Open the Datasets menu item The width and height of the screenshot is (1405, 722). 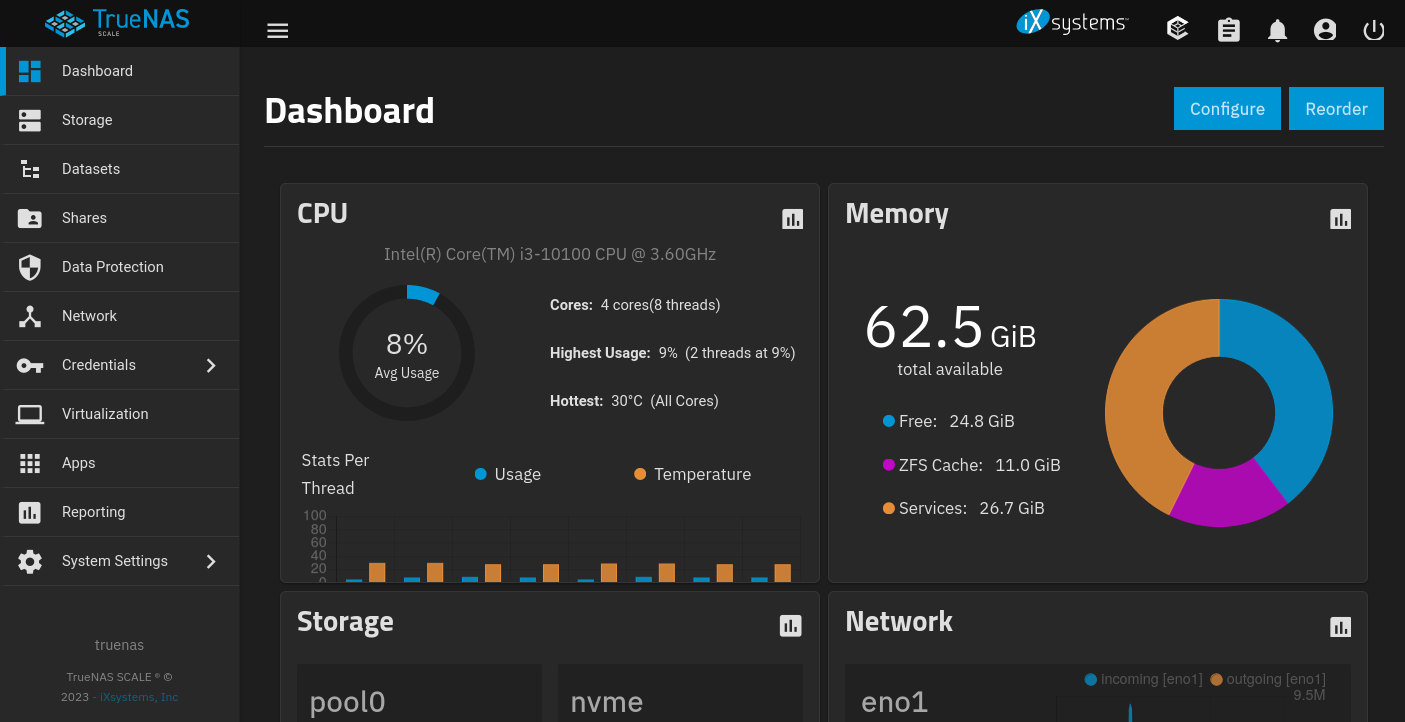(120, 169)
